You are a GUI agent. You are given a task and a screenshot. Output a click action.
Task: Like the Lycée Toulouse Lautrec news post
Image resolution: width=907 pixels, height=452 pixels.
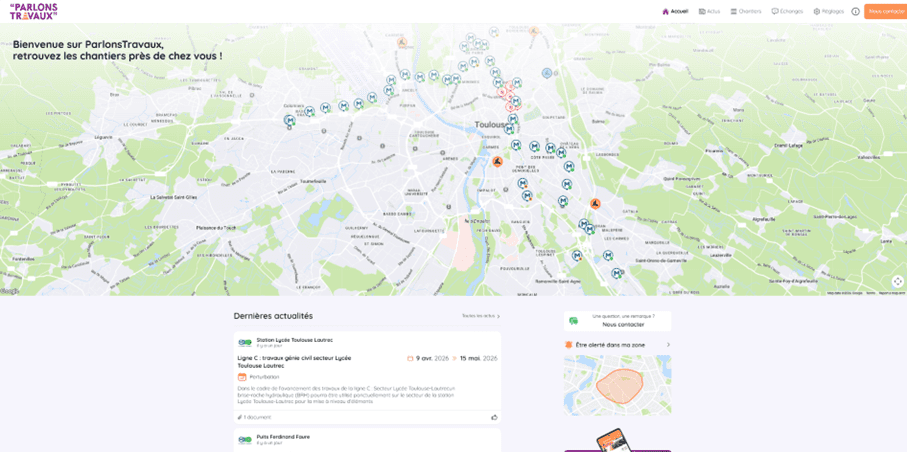(494, 417)
